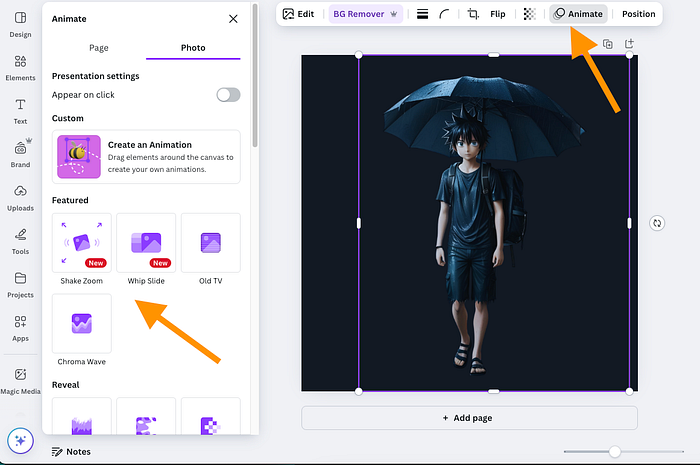Click the Position toolbar button
Viewport: 700px width, 465px height.
point(638,14)
